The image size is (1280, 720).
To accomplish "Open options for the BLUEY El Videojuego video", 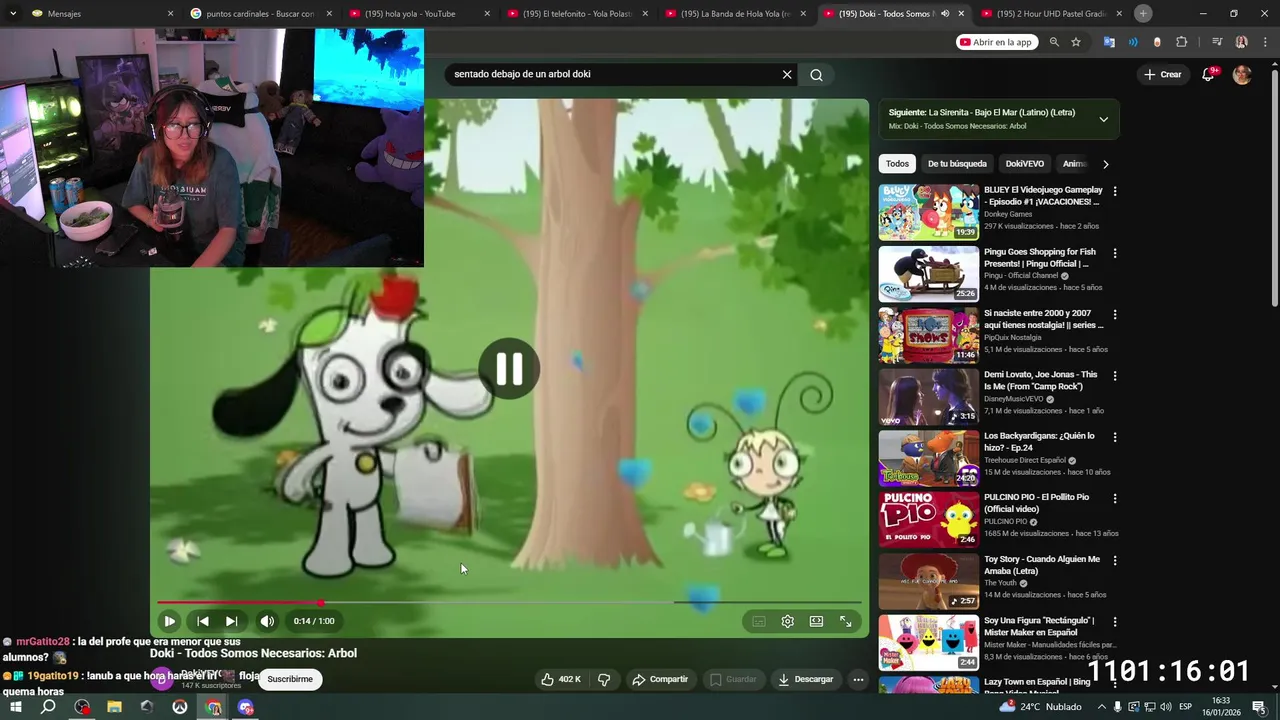I will 1115,191.
